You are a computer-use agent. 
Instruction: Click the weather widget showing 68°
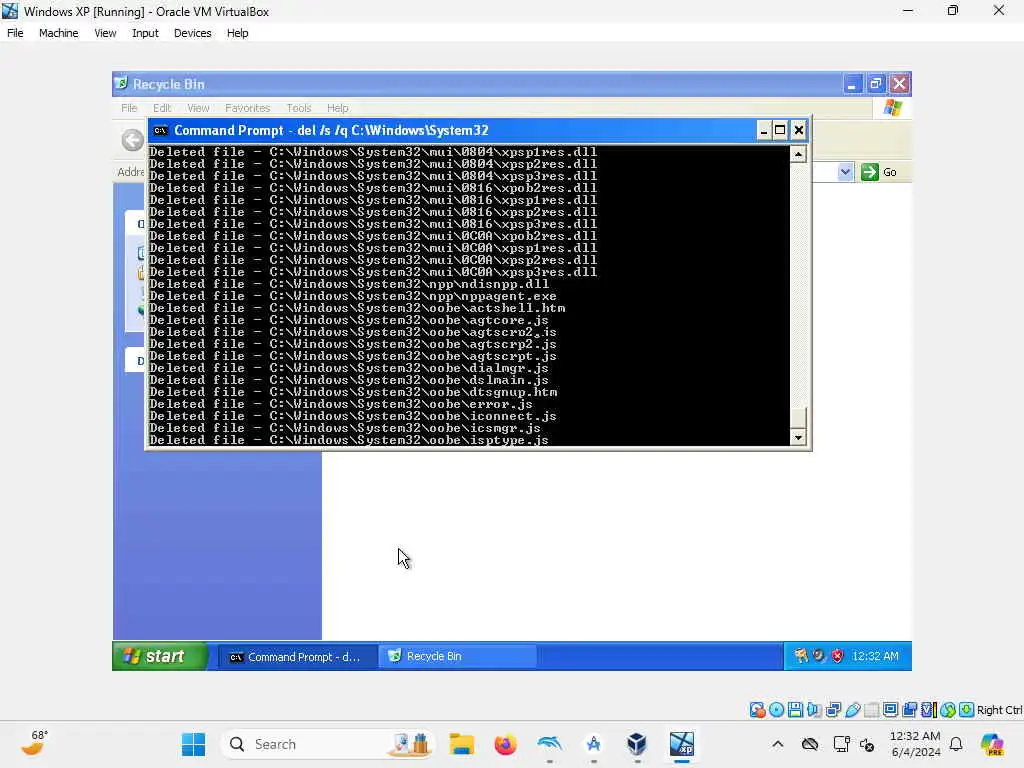(x=34, y=743)
